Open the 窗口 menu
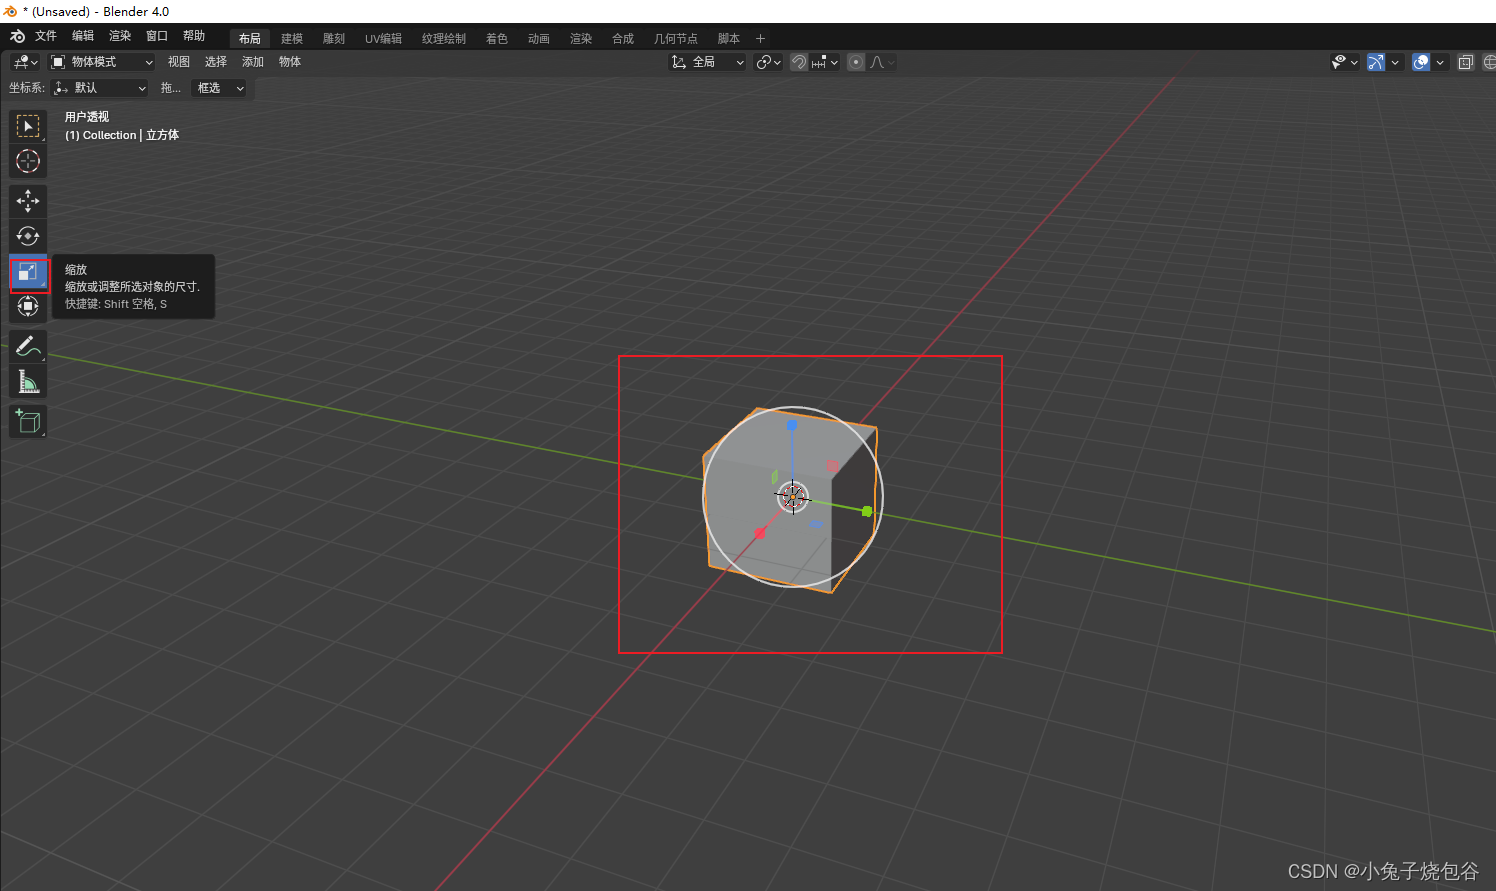The image size is (1496, 891). pos(157,36)
